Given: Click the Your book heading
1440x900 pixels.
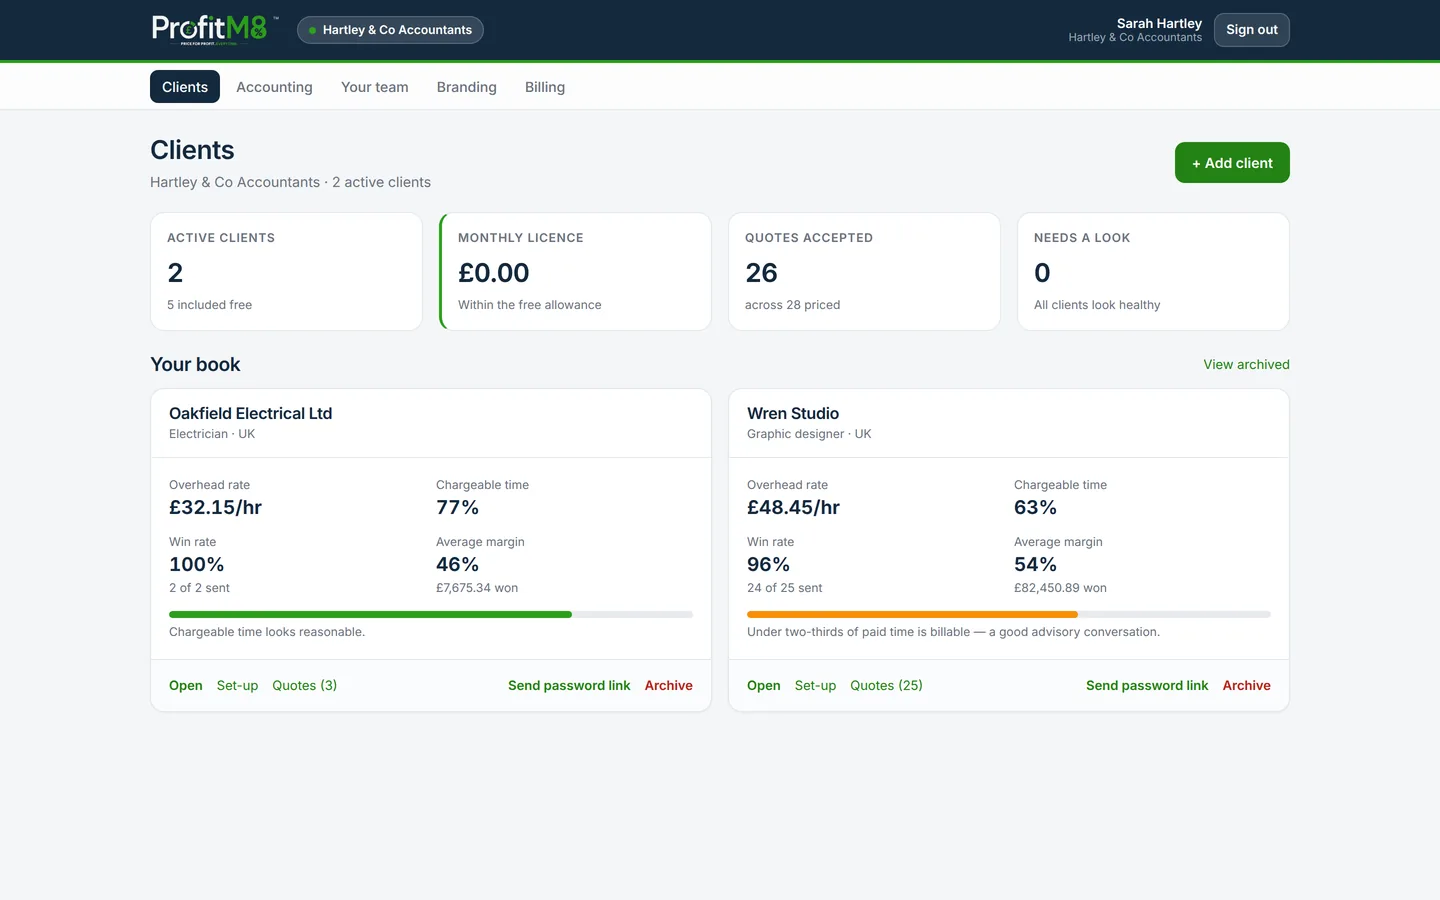Looking at the screenshot, I should (x=195, y=364).
